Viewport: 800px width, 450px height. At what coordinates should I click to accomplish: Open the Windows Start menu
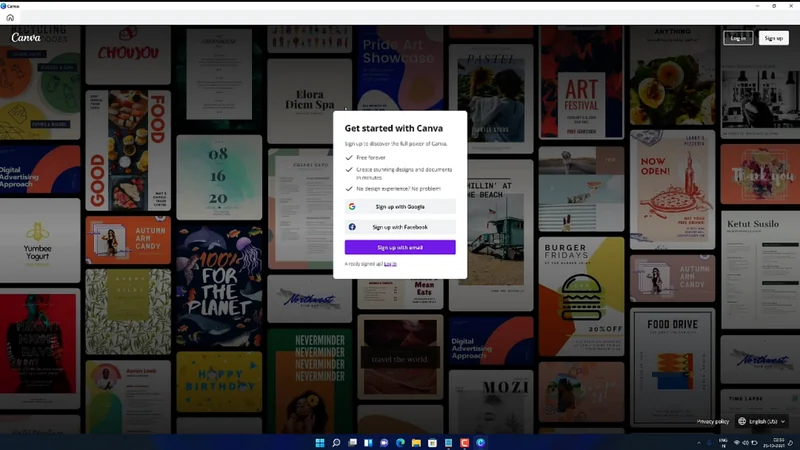point(320,442)
